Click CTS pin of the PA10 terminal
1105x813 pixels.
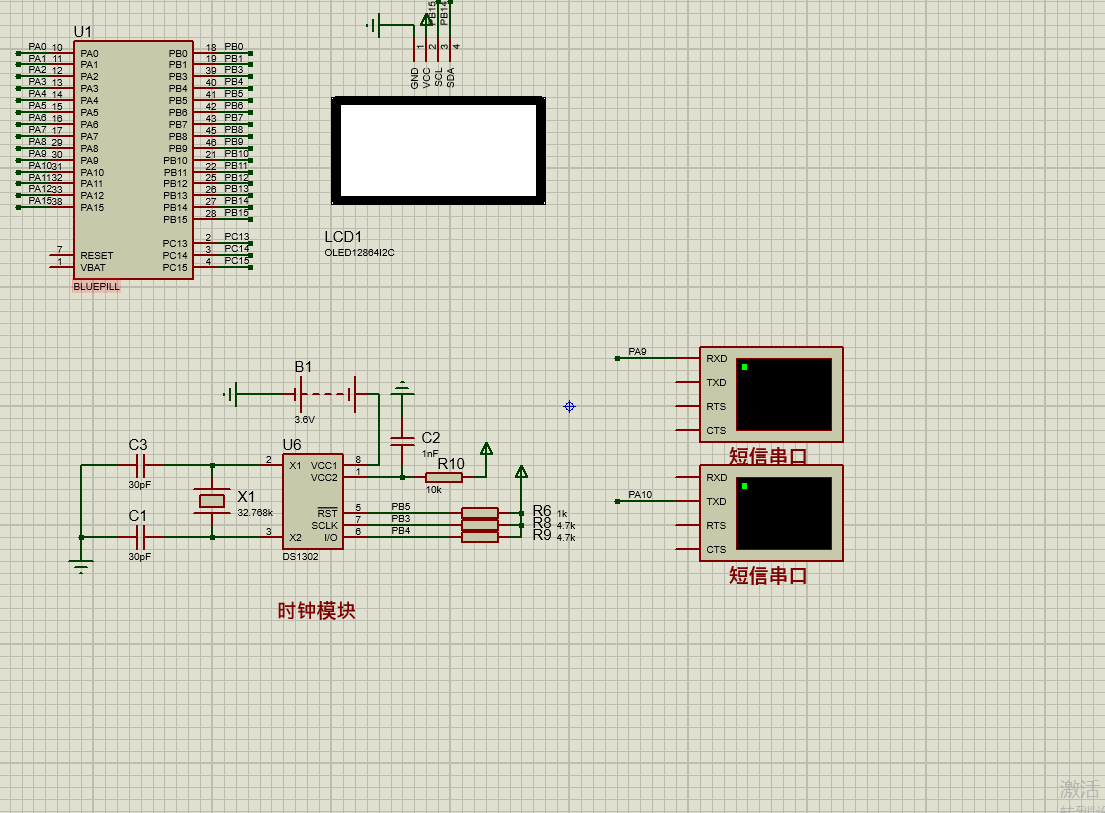[716, 550]
